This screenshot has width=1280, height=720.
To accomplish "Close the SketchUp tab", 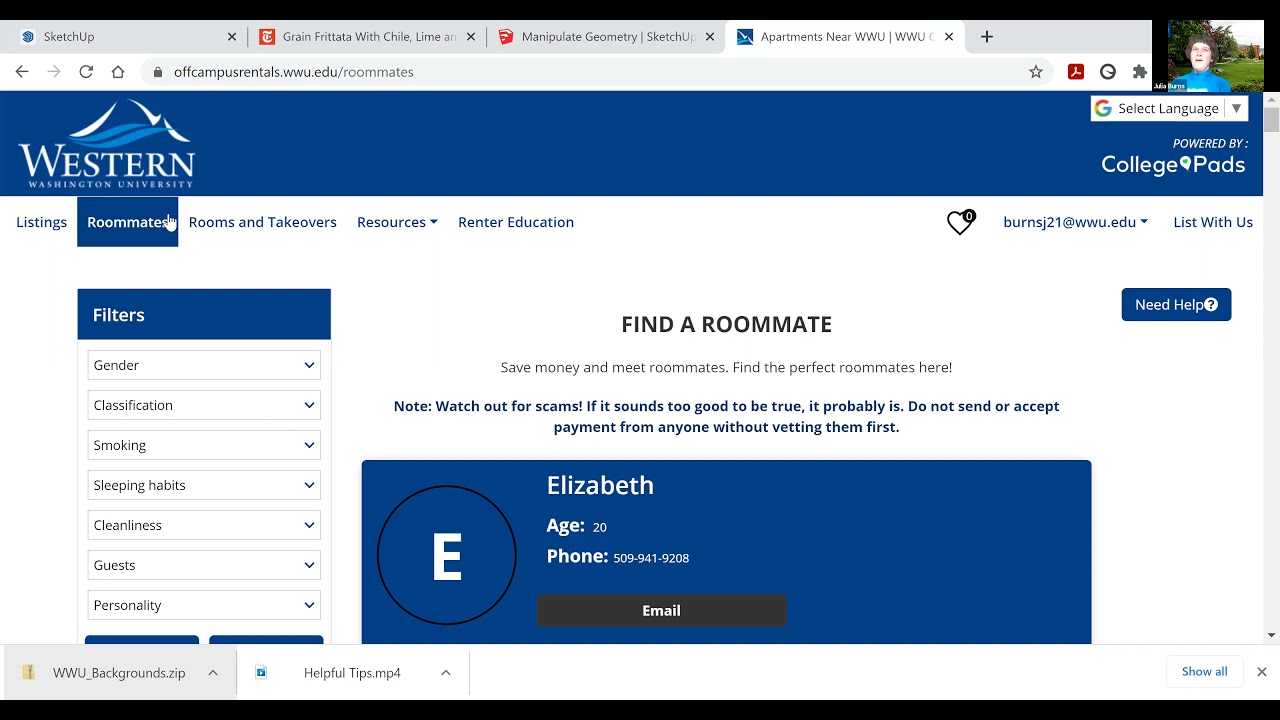I will (232, 37).
